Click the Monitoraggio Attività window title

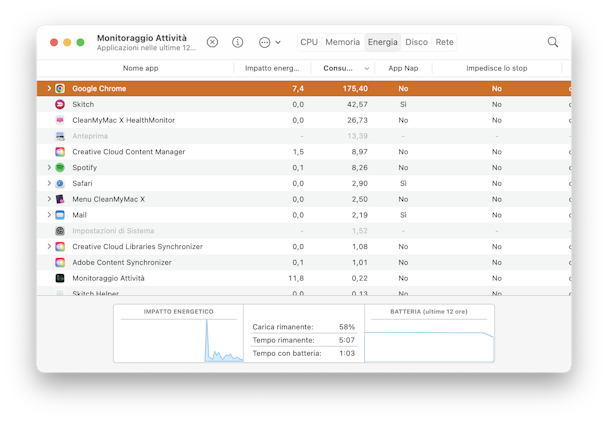(x=142, y=38)
